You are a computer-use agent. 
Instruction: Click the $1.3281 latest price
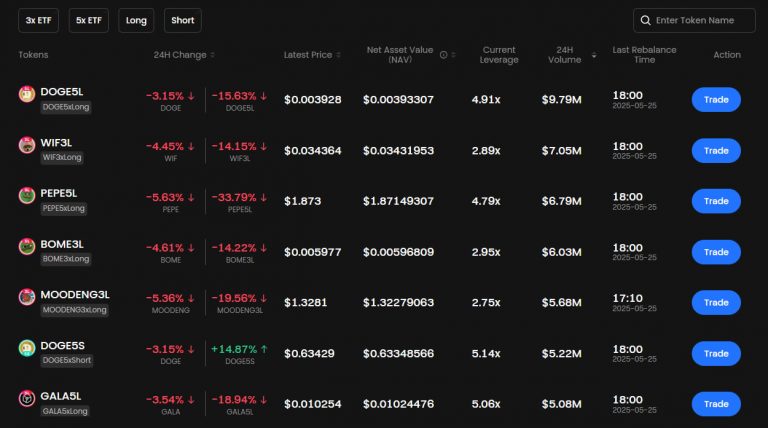(306, 302)
